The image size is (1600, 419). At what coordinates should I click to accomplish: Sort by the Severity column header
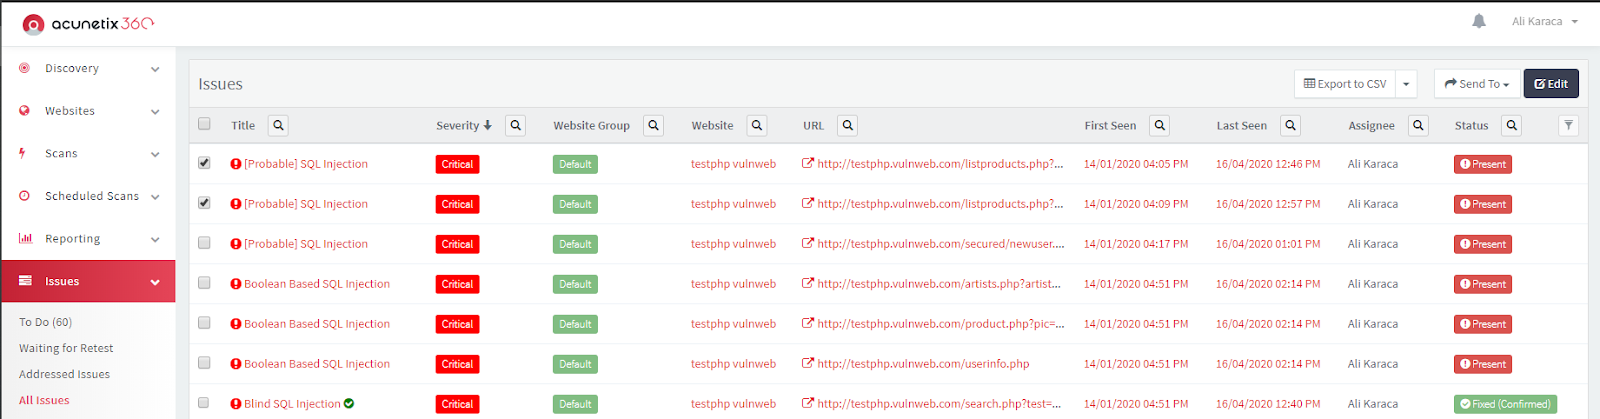pos(463,126)
